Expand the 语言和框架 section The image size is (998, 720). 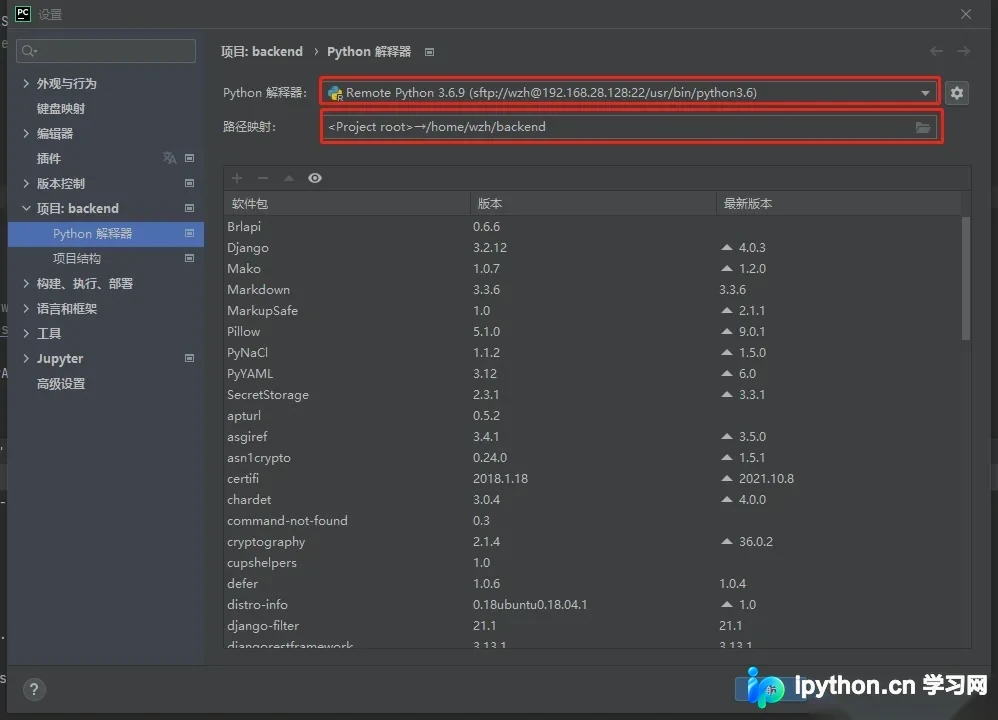click(26, 309)
